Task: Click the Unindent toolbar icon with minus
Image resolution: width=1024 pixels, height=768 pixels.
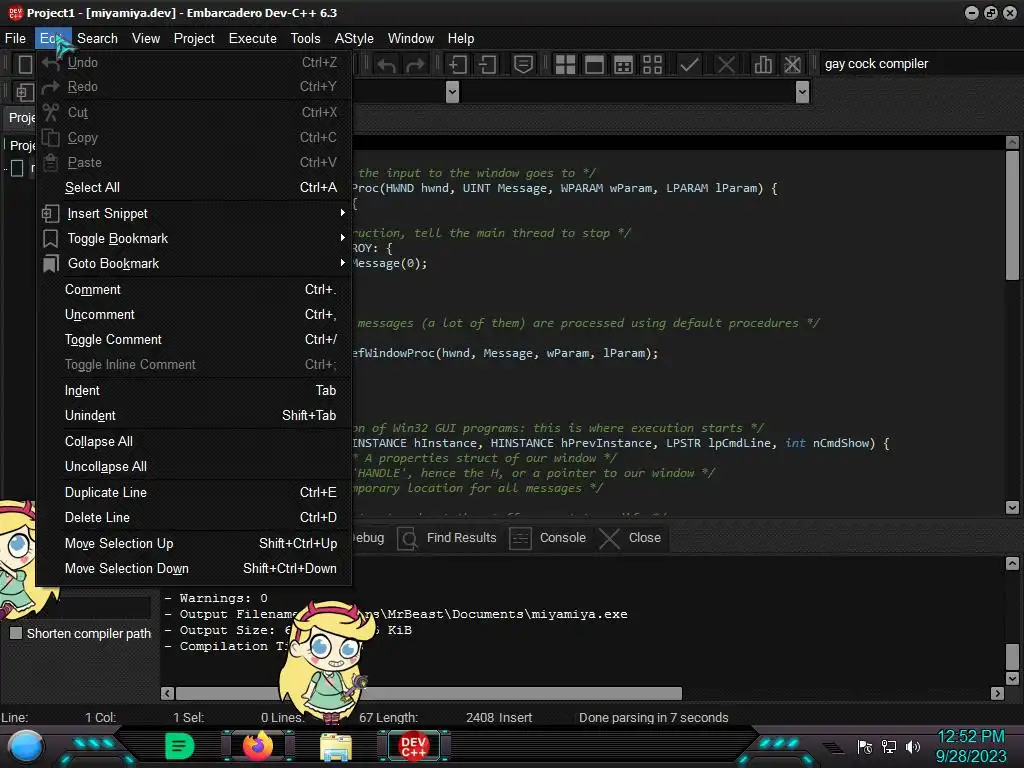Action: coord(487,64)
